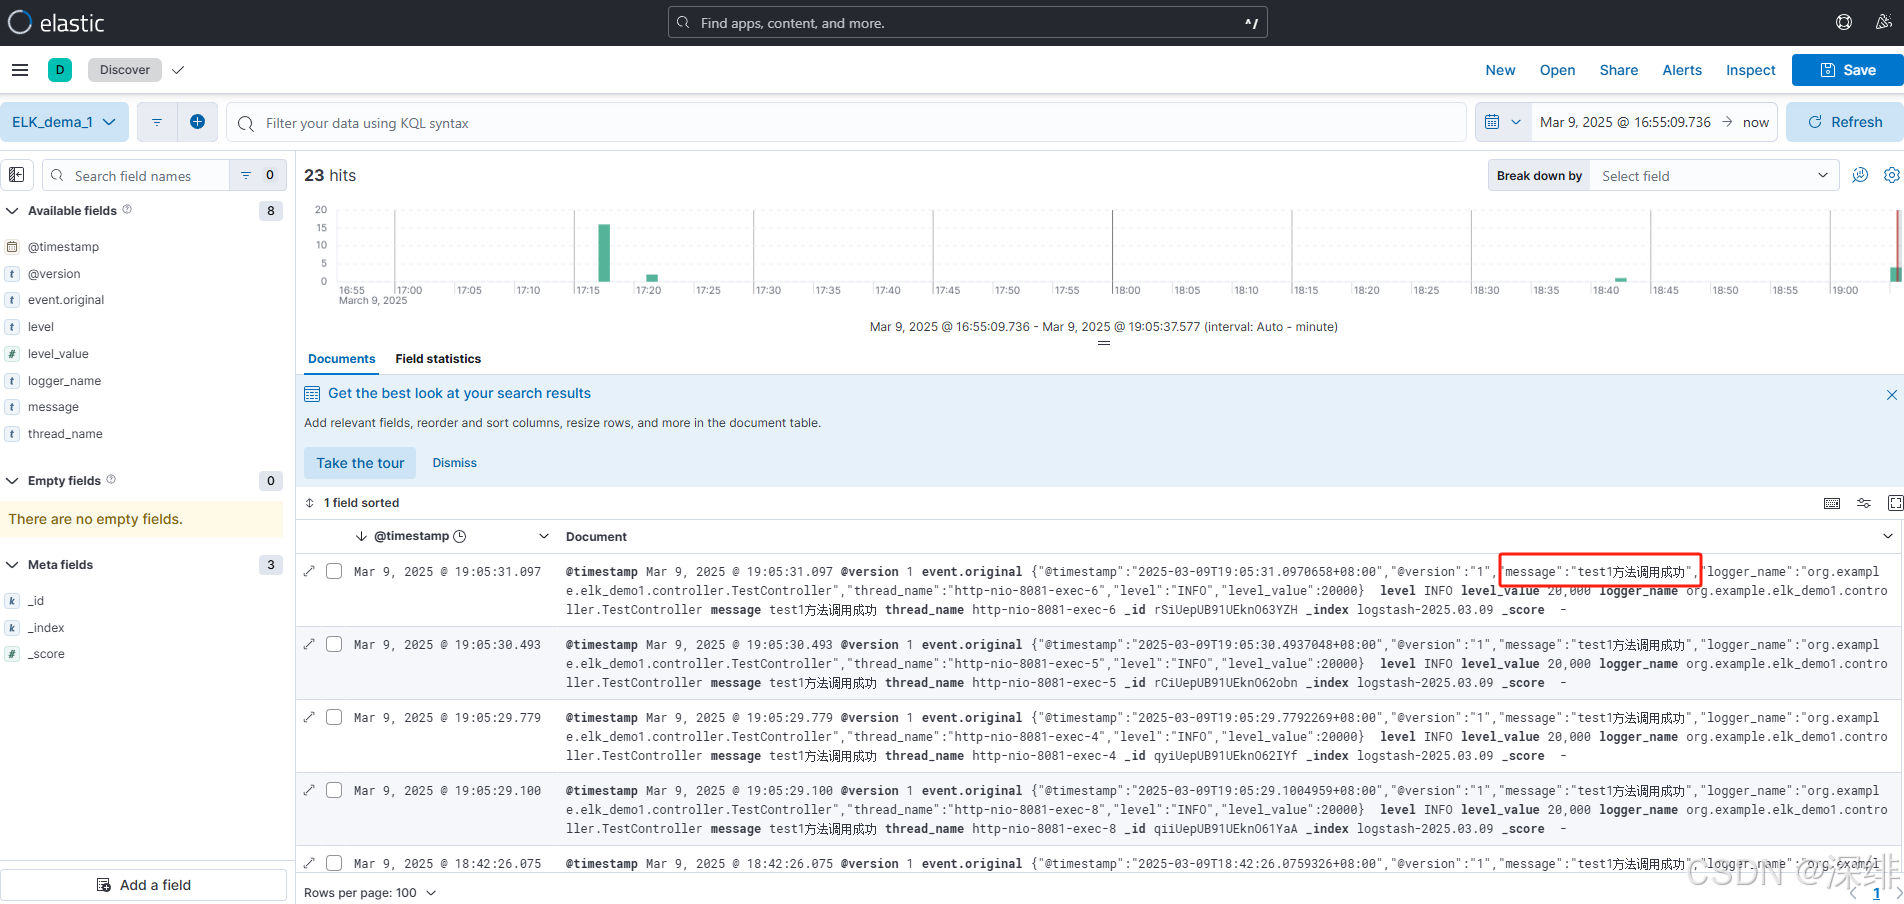Open the calendar quick date menu
This screenshot has width=1904, height=904.
click(x=1502, y=122)
